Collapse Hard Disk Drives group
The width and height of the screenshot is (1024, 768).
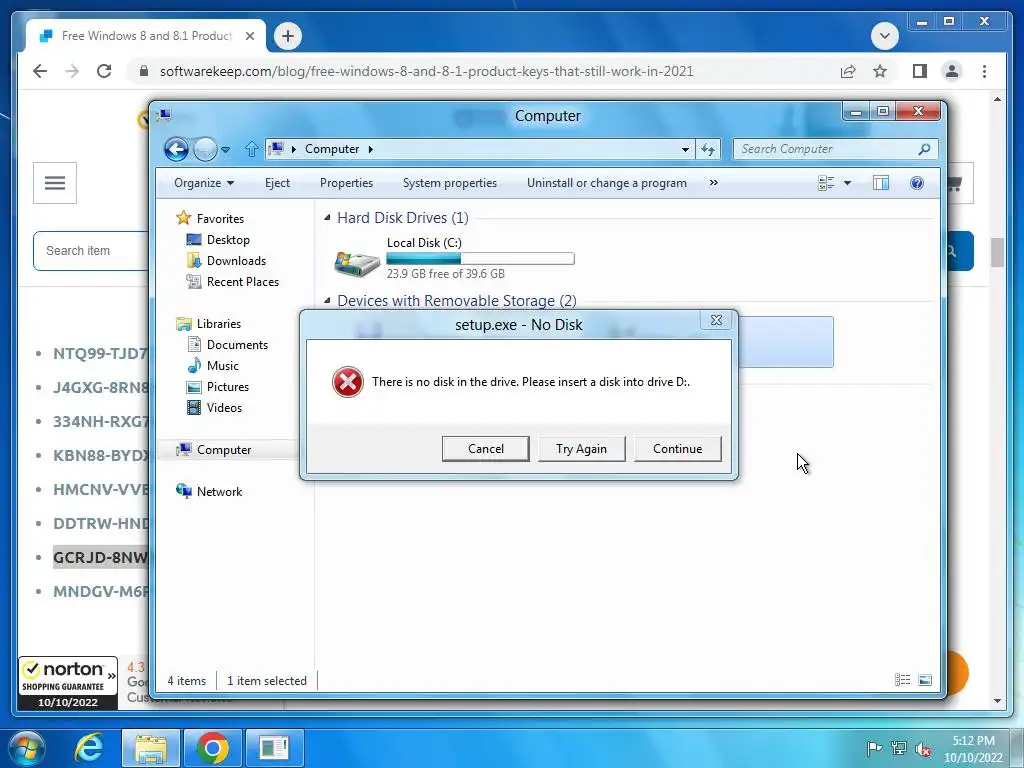pos(327,218)
